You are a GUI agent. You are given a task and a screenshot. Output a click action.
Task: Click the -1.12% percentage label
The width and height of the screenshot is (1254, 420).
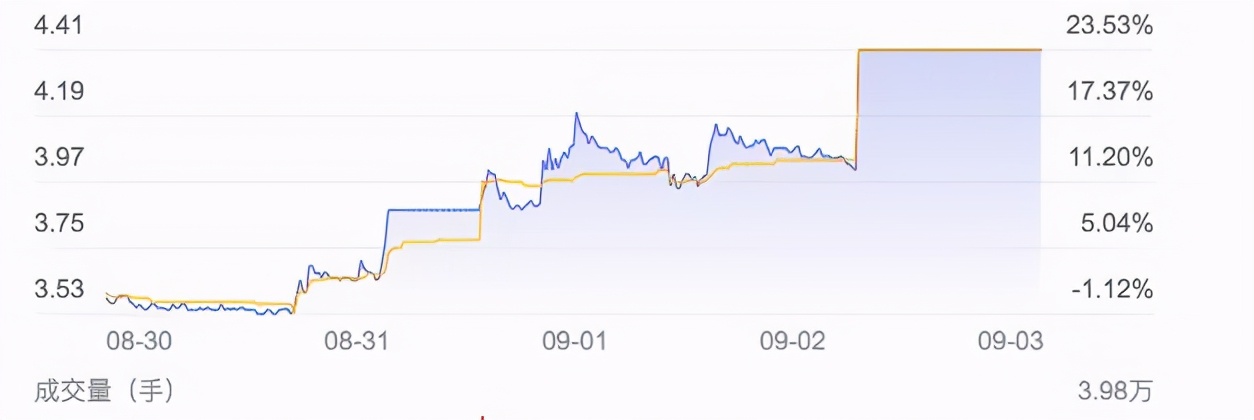click(1112, 290)
